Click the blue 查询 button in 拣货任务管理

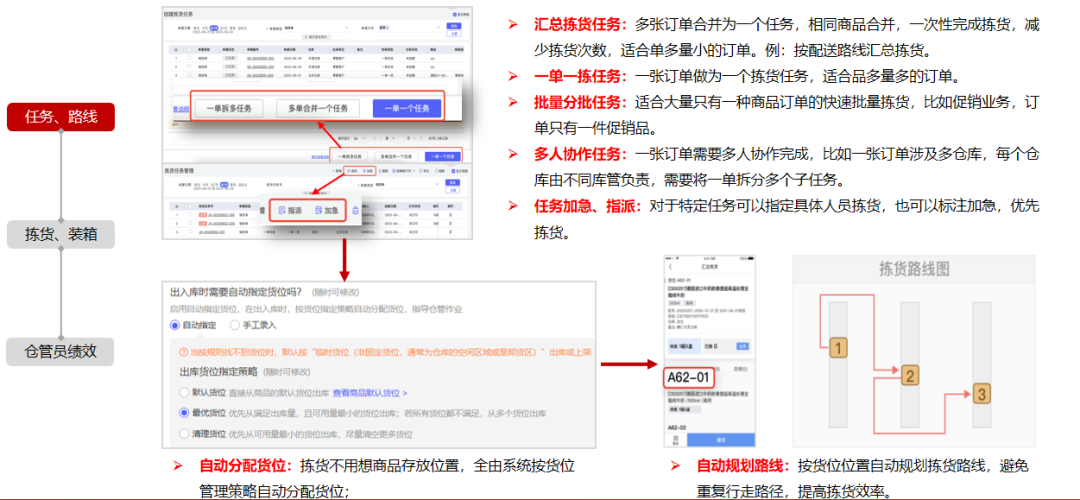(453, 183)
